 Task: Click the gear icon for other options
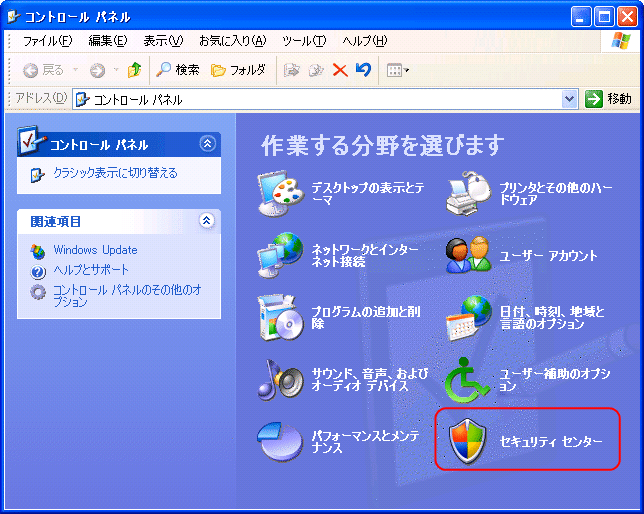click(38, 292)
